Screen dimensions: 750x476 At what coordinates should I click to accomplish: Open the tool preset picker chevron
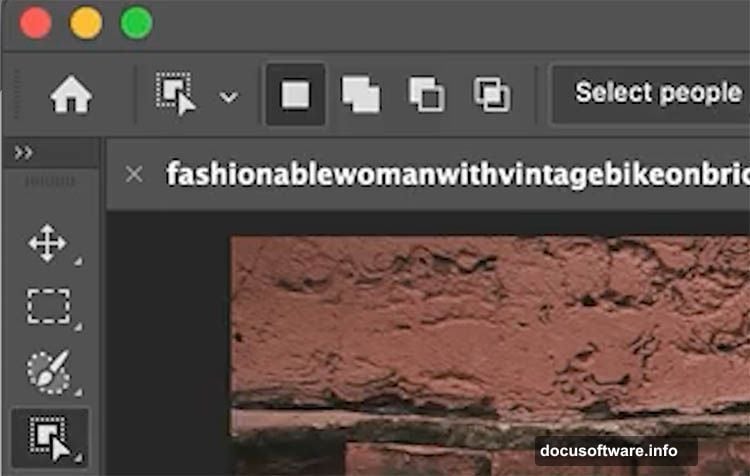(x=229, y=97)
